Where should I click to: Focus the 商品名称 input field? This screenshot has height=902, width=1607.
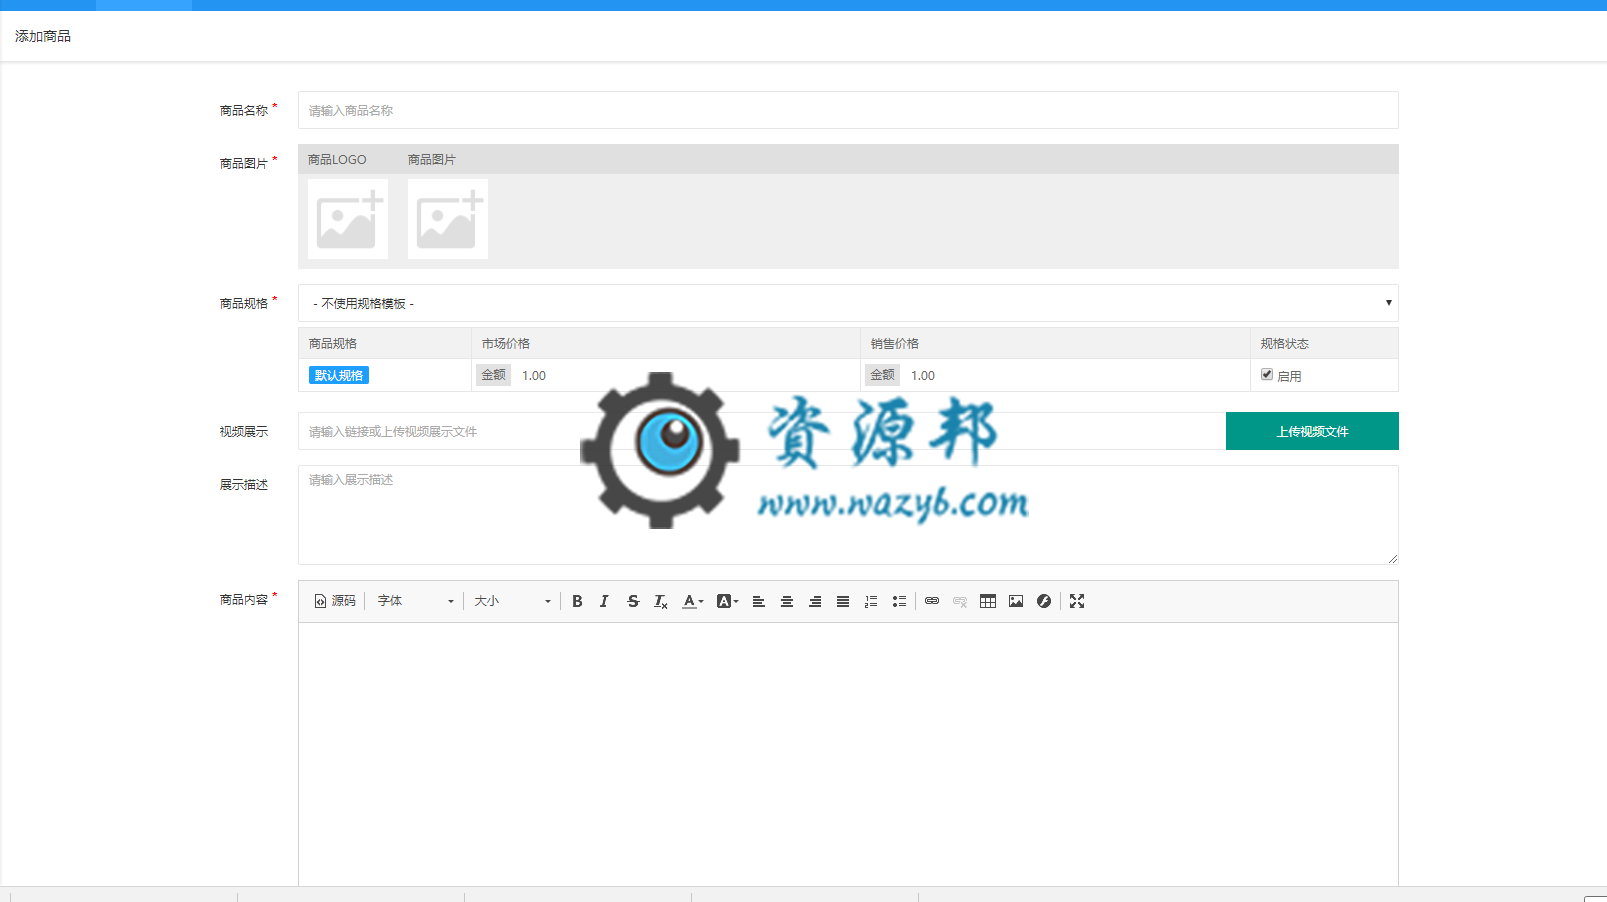tap(848, 110)
